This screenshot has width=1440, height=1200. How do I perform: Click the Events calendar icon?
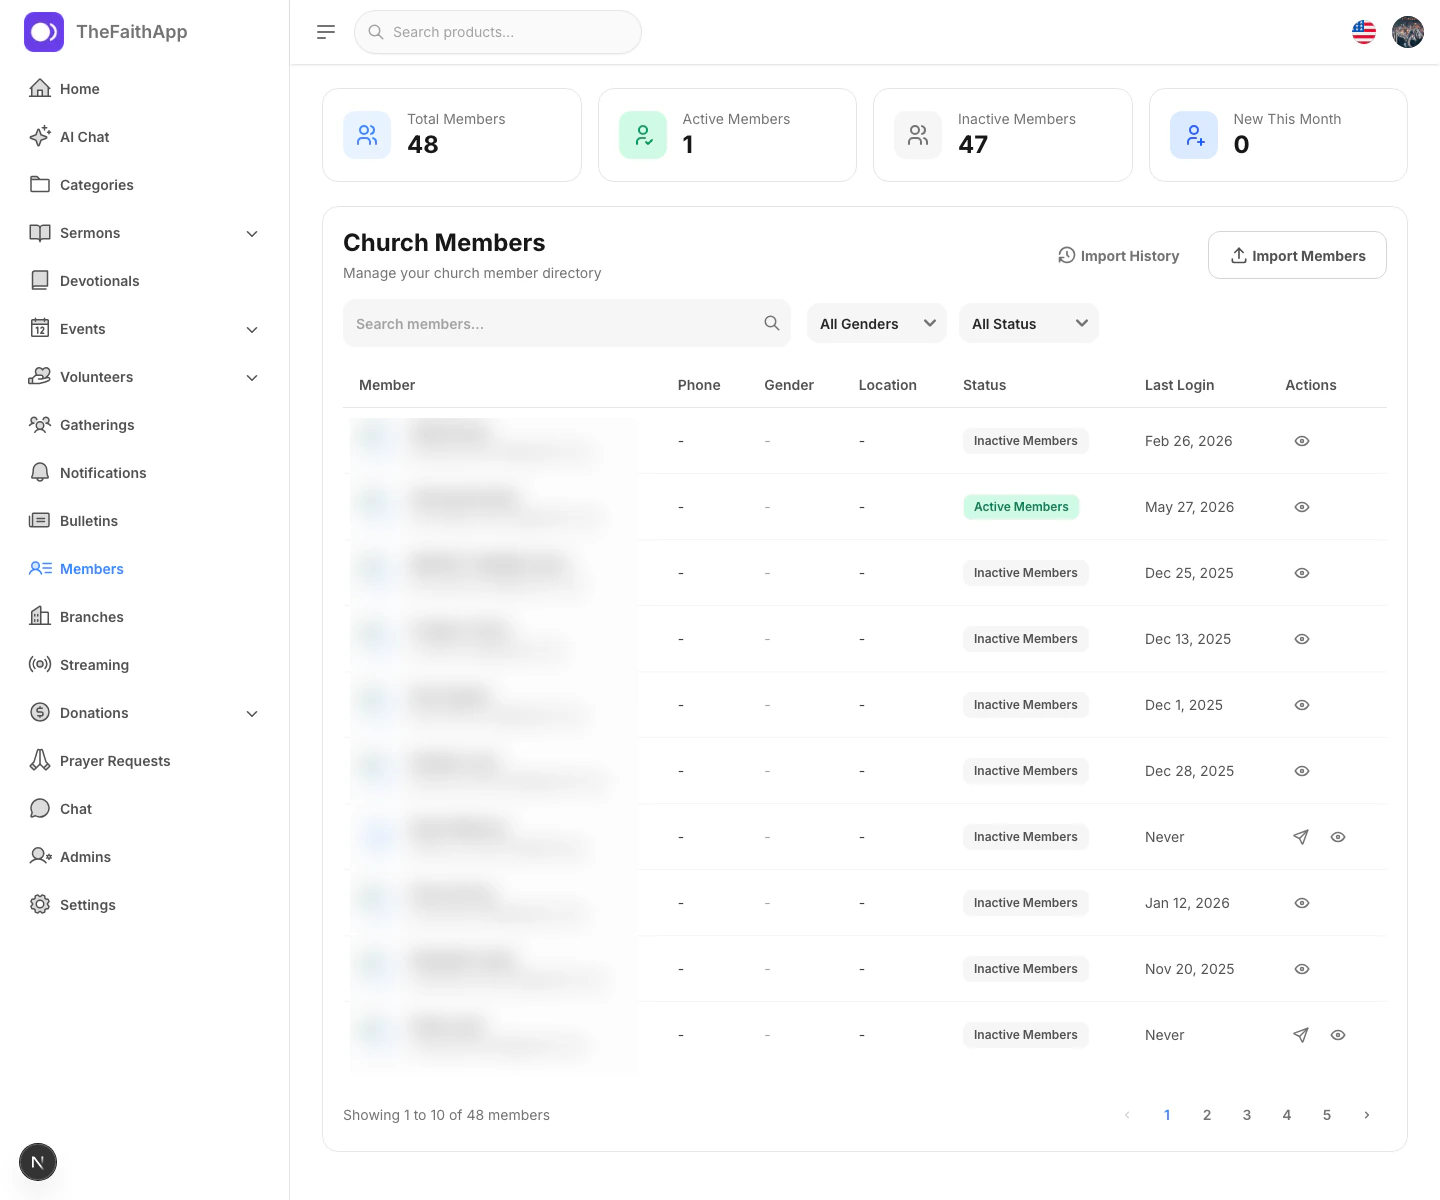pos(40,328)
